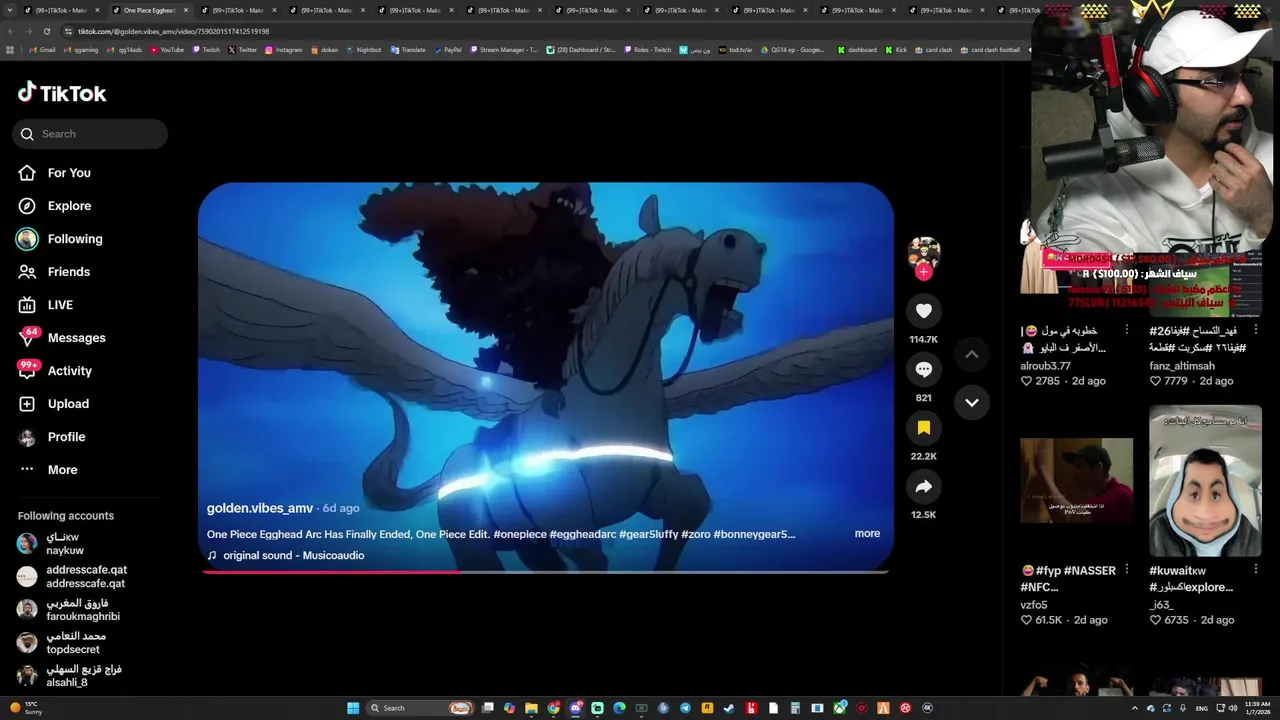Open File Explorer from the taskbar
Screen dimensions: 1280x720
[531, 708]
